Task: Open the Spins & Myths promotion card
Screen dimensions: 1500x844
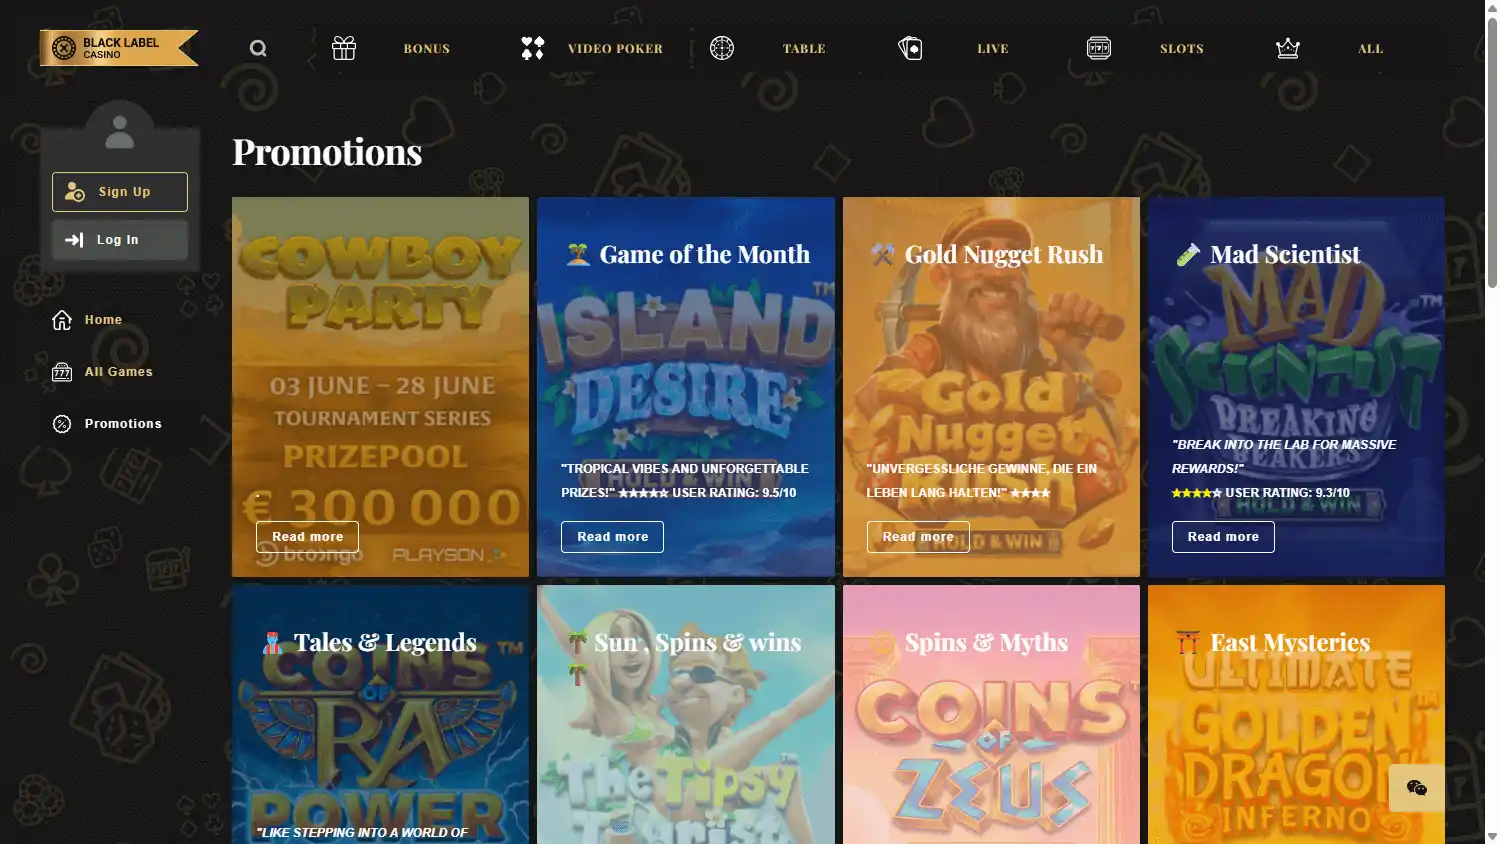Action: point(991,714)
